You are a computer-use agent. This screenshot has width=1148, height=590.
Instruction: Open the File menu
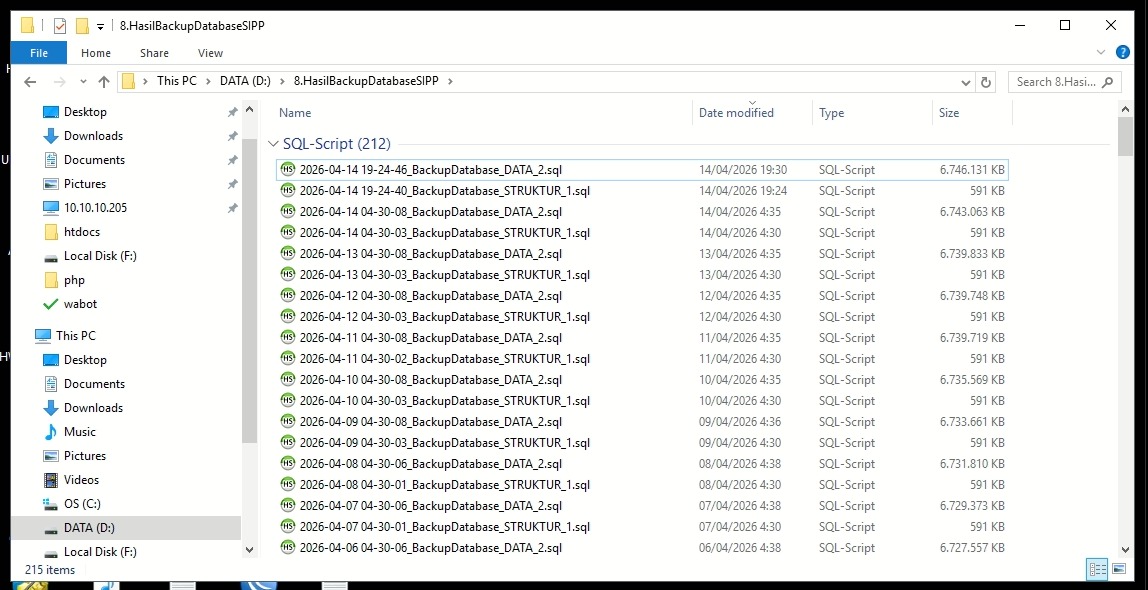pos(39,53)
